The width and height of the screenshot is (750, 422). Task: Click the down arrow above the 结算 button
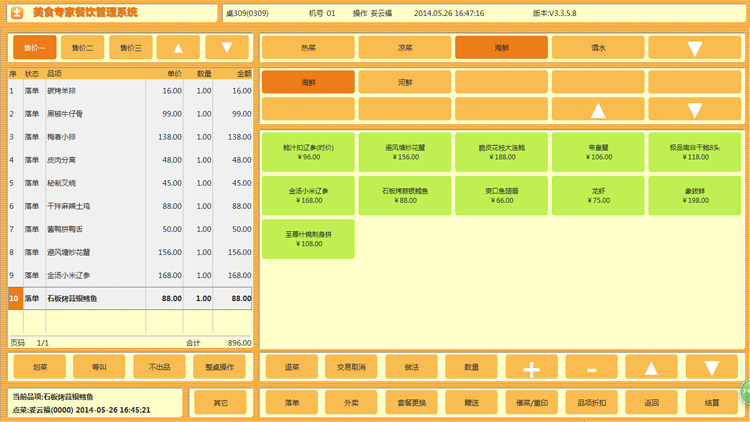[x=712, y=367]
